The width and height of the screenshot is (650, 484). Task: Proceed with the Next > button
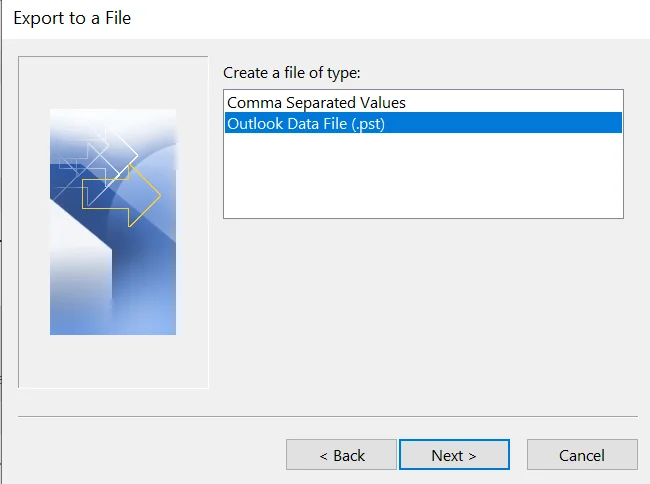pos(454,455)
